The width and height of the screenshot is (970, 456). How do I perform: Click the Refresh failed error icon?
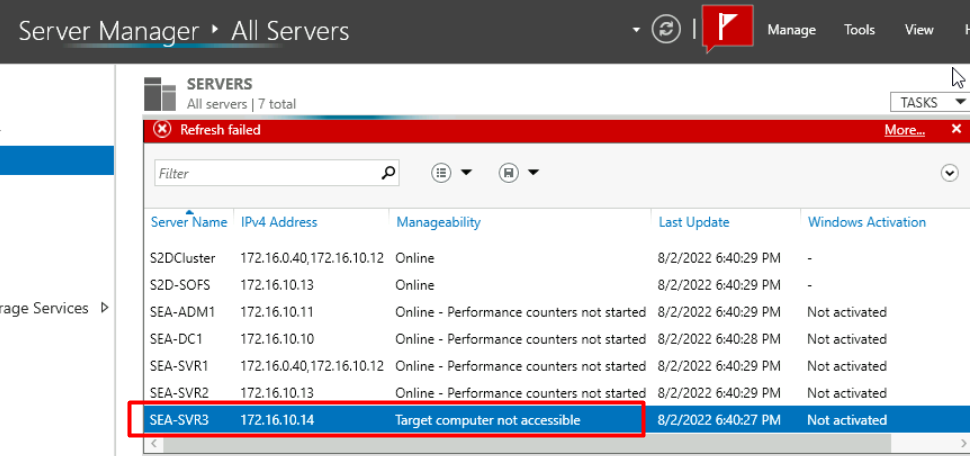point(162,129)
